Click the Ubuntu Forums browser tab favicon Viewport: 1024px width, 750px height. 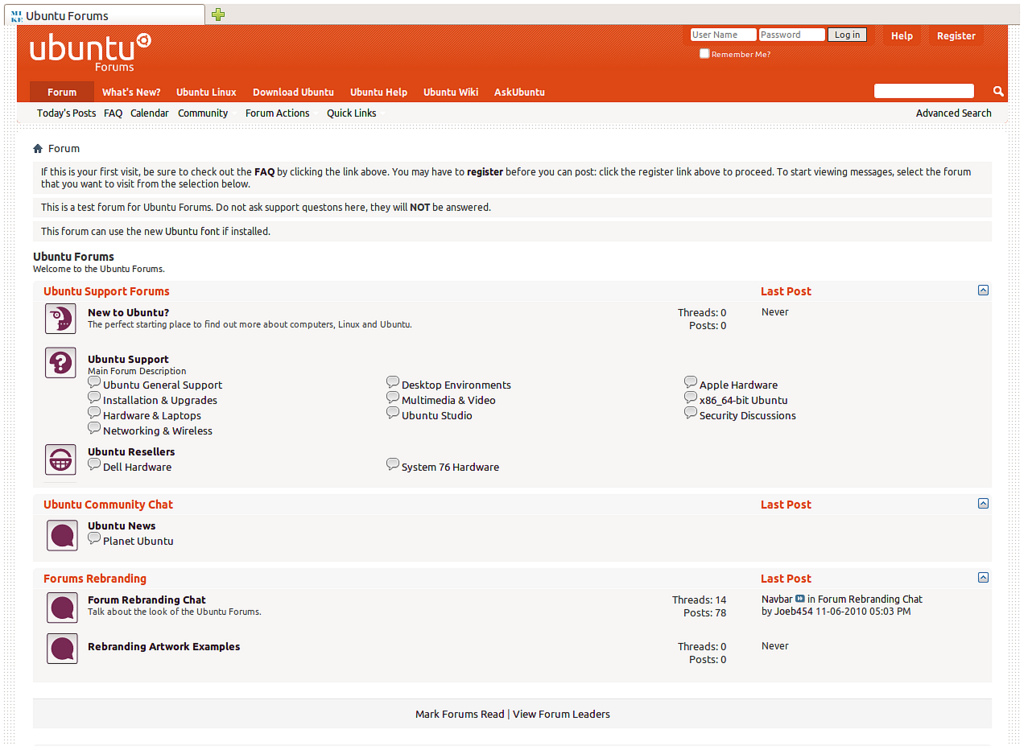17,16
